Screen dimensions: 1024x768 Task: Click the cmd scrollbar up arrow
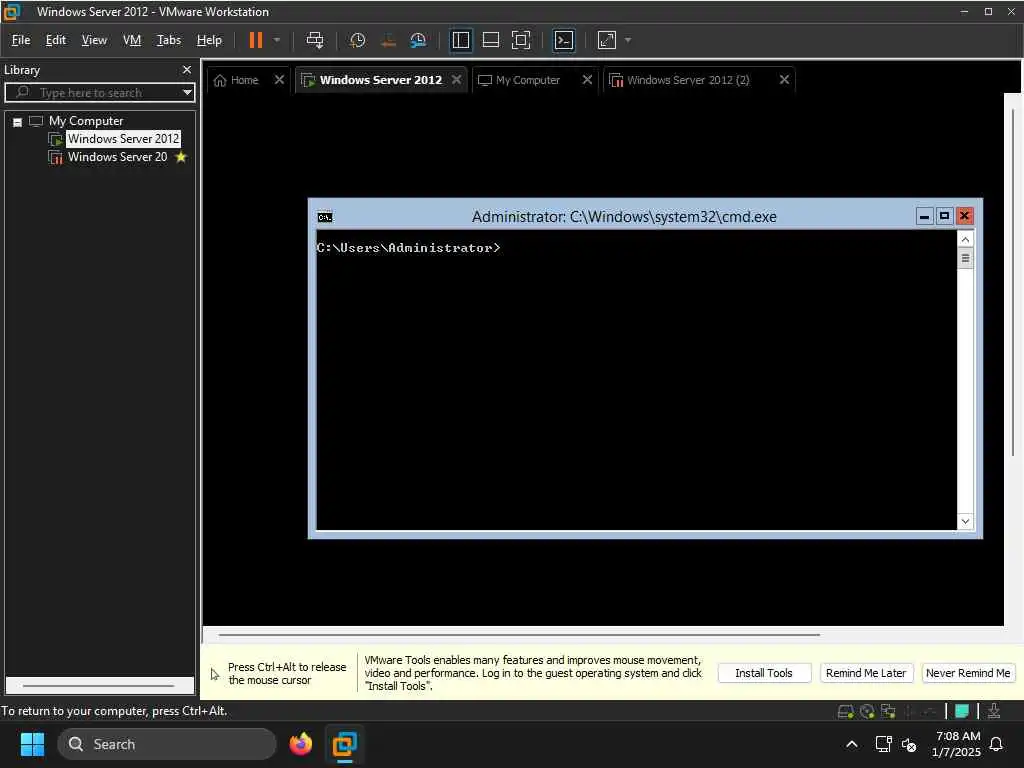[965, 239]
